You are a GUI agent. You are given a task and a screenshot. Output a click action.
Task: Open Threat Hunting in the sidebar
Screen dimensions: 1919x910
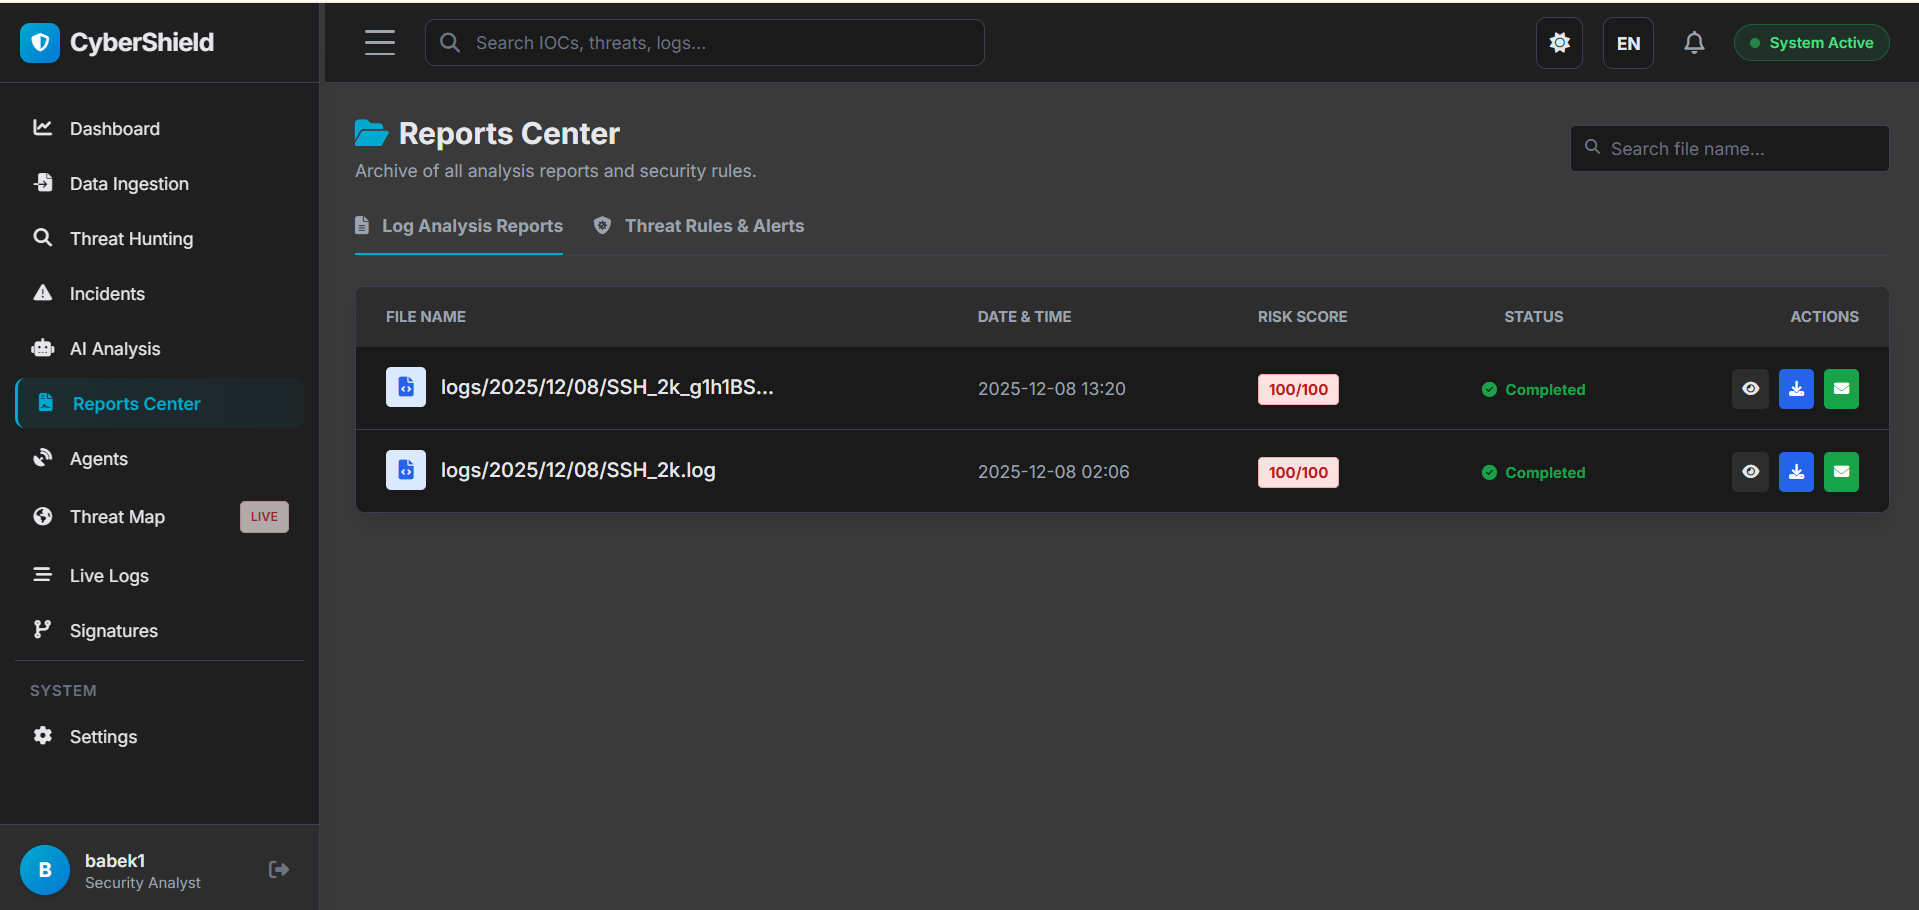tap(131, 239)
